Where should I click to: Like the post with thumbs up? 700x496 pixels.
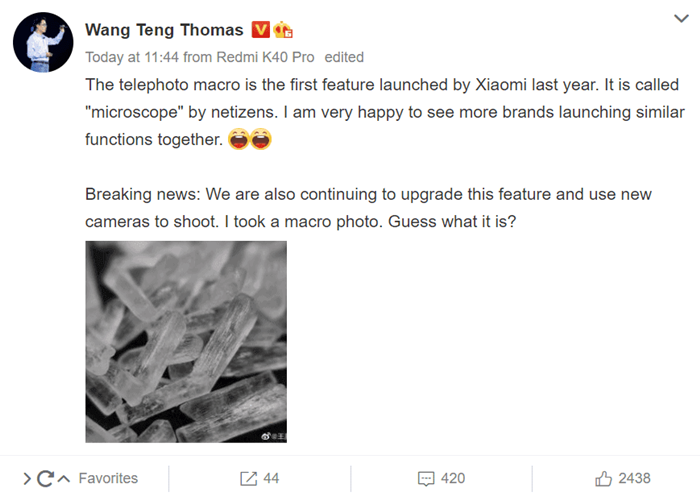(603, 479)
